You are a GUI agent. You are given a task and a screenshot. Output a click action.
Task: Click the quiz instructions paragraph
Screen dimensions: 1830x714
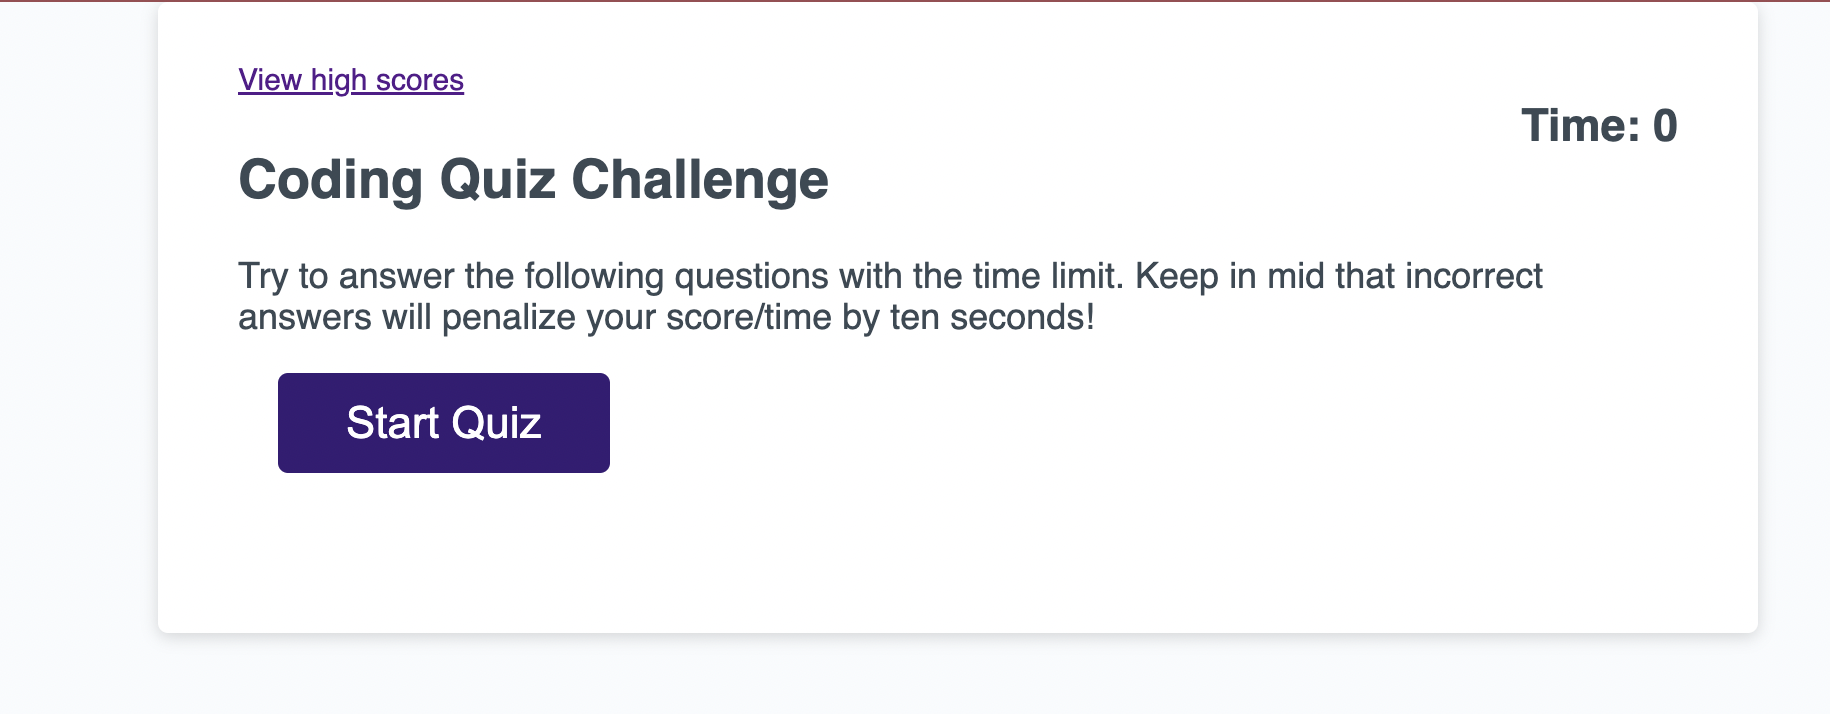click(890, 296)
